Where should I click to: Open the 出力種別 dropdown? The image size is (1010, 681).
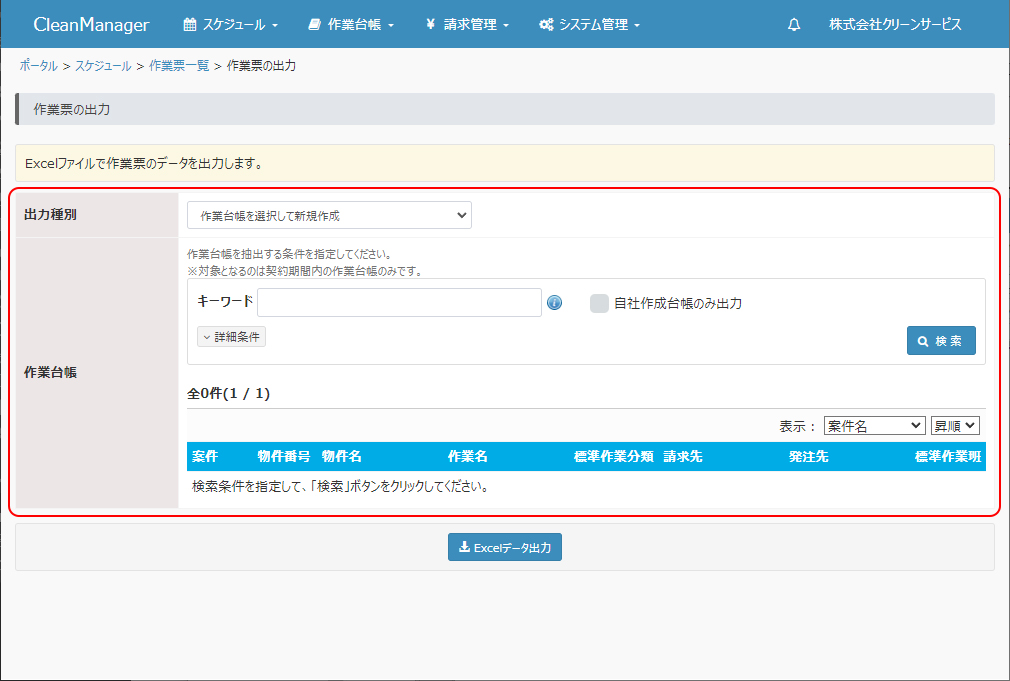329,215
